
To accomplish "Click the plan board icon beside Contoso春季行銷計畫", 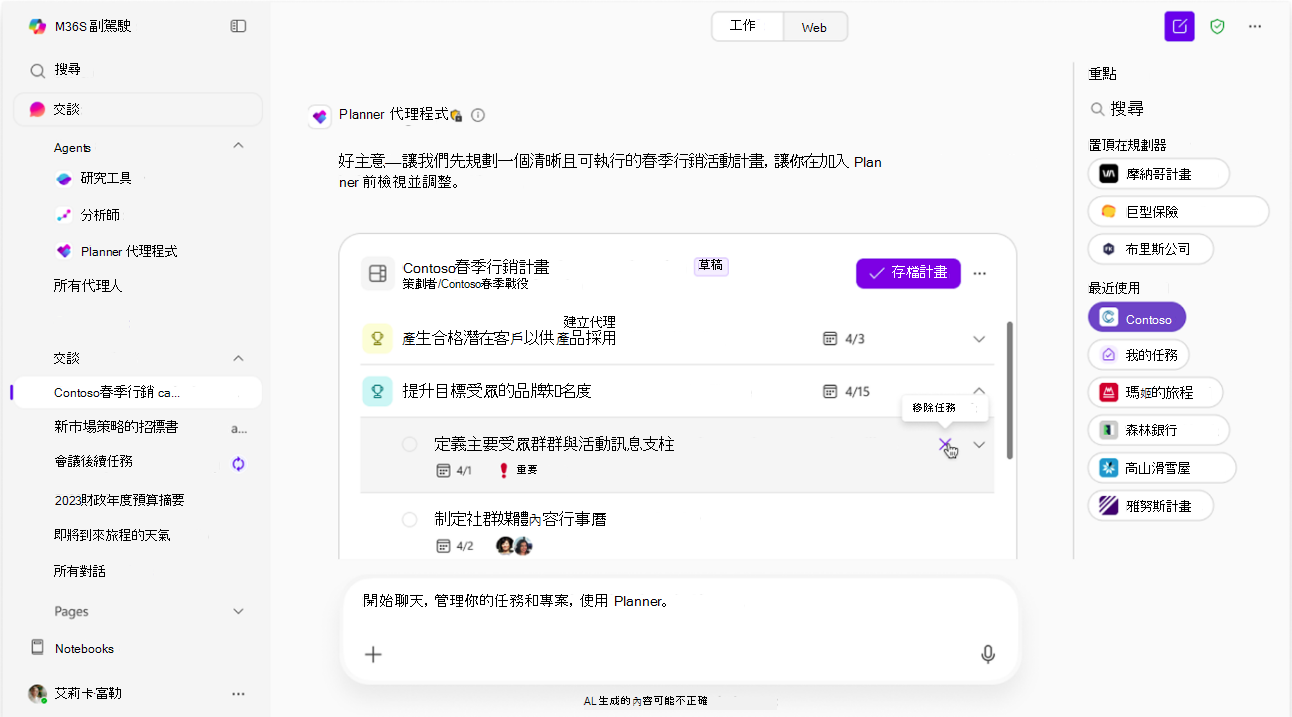I will click(x=378, y=274).
